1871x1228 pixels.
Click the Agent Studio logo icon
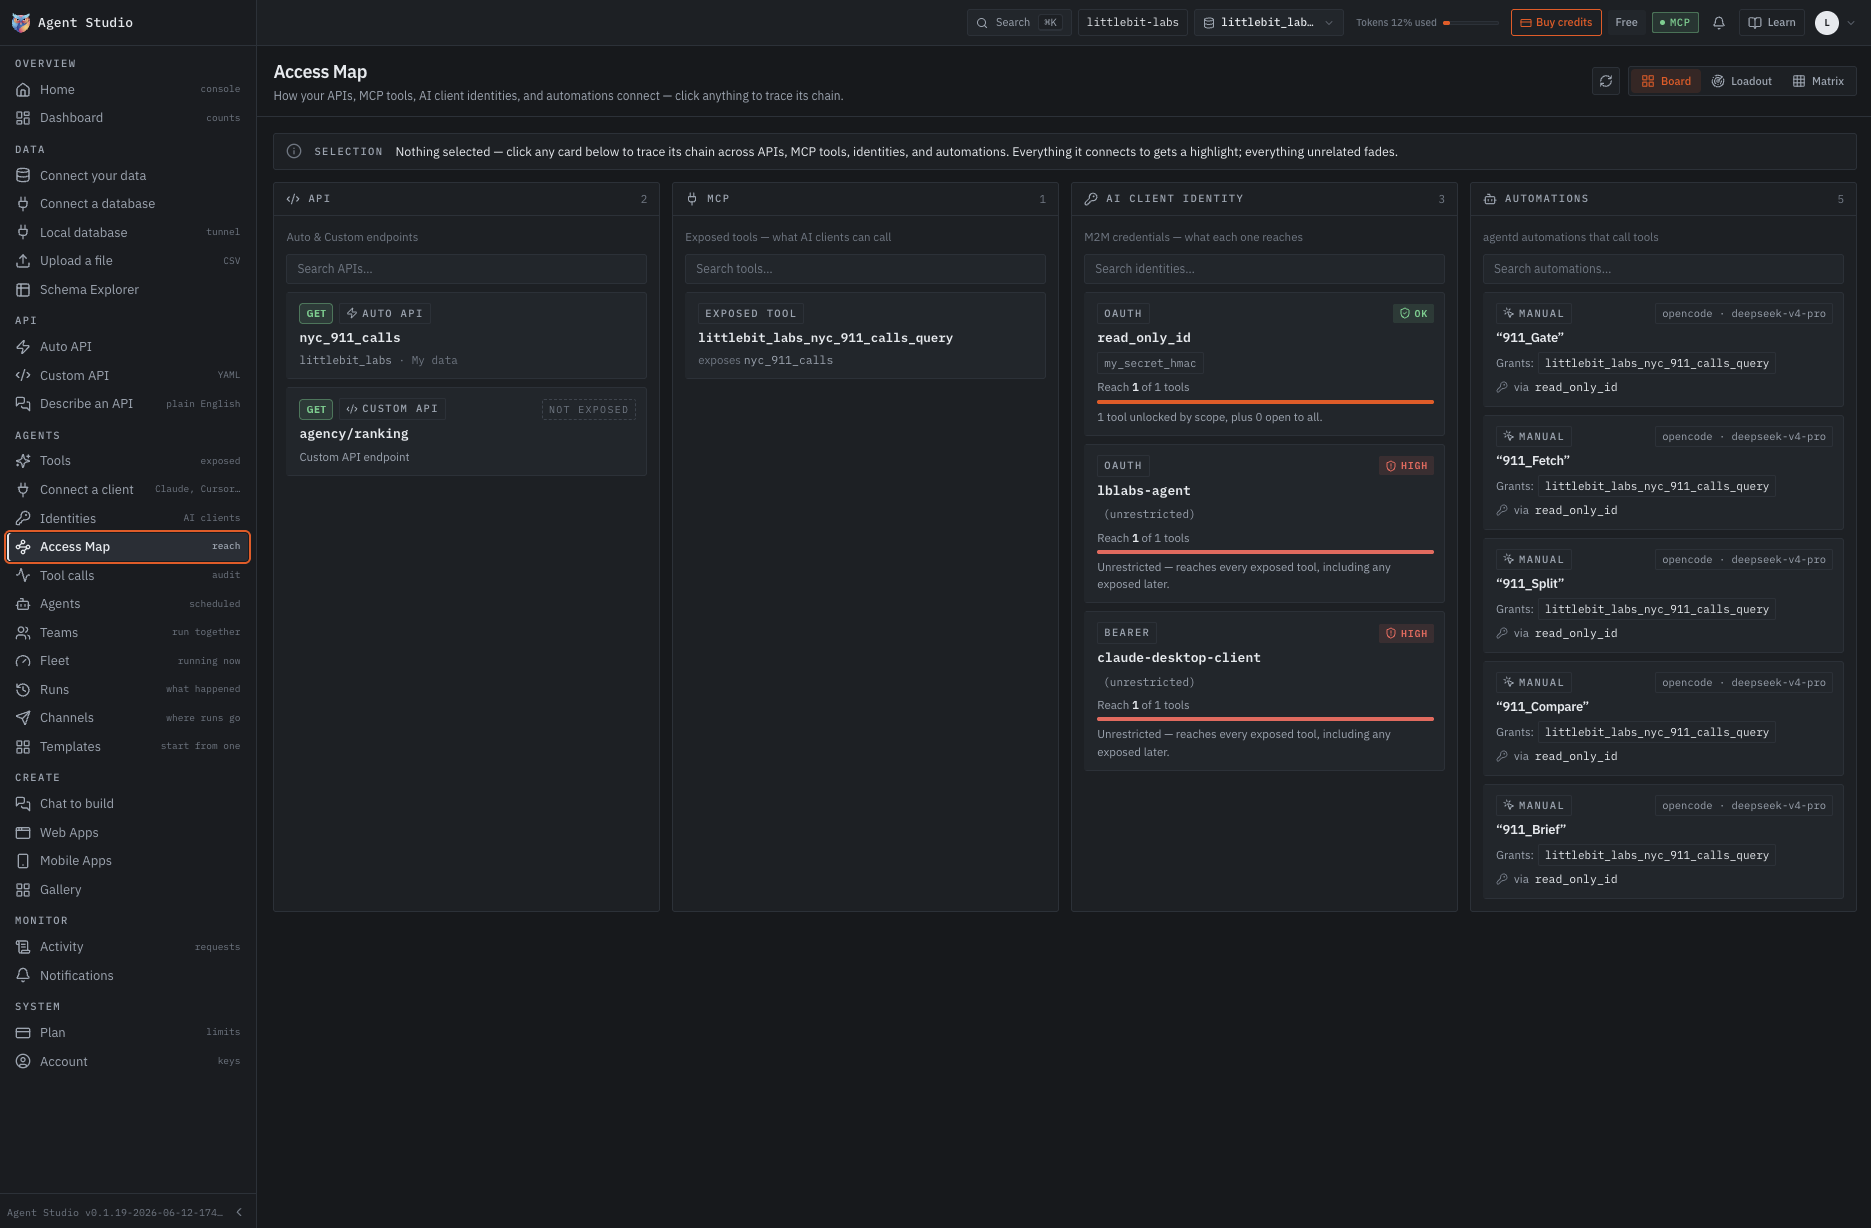pyautogui.click(x=20, y=22)
